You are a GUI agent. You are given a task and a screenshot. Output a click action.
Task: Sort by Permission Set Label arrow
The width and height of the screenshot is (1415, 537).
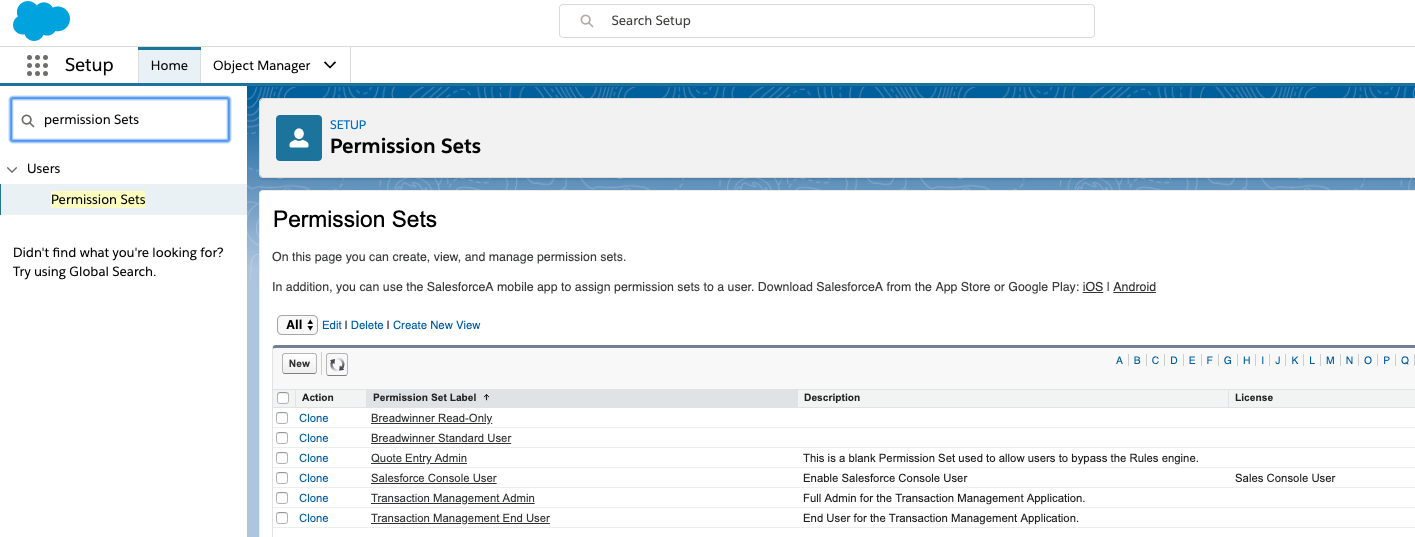pyautogui.click(x=487, y=397)
